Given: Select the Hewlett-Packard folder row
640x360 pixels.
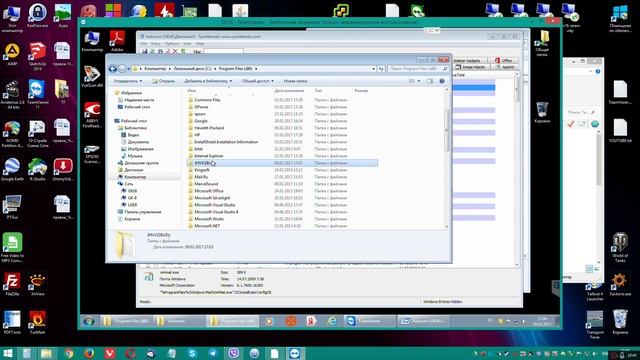Looking at the screenshot, I should [x=282, y=128].
